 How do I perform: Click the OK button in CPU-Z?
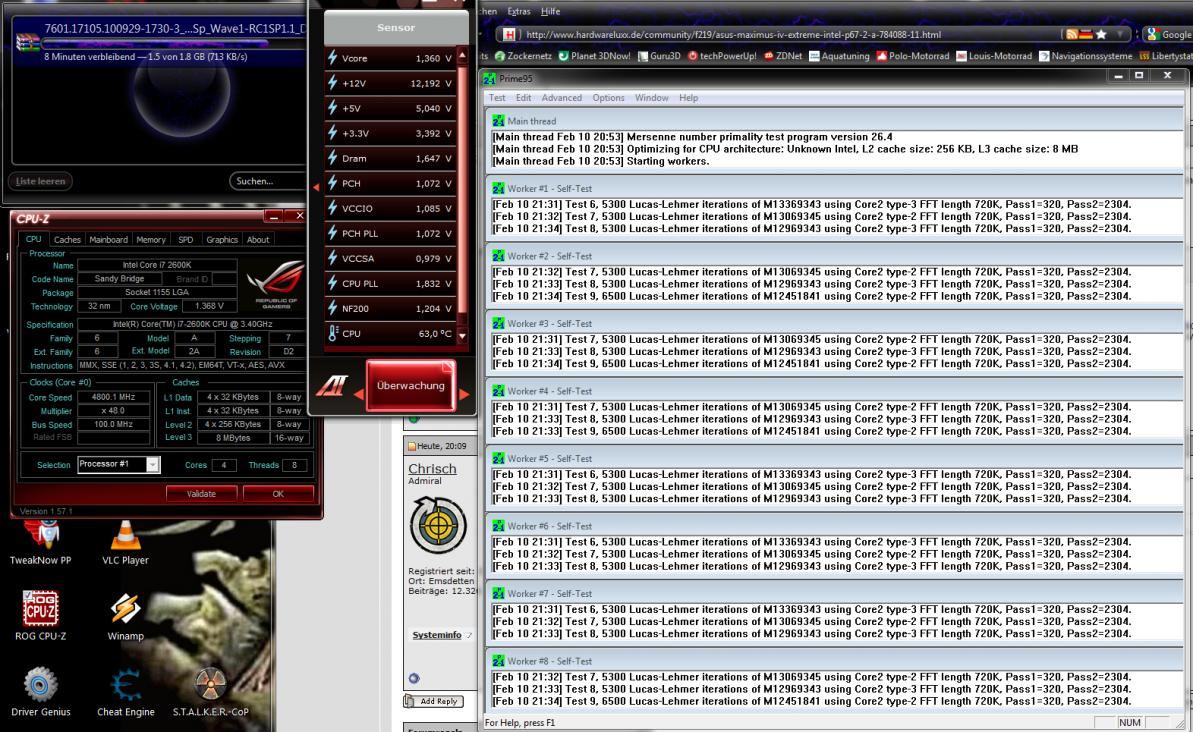point(278,494)
